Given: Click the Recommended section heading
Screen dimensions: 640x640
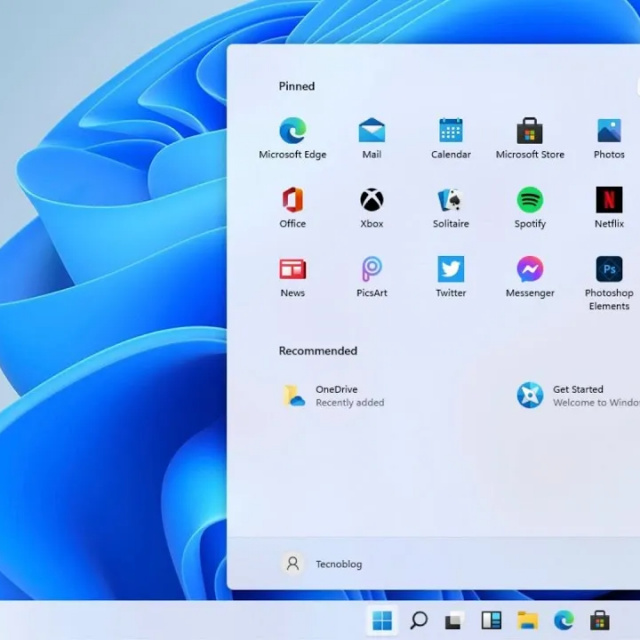Looking at the screenshot, I should click(x=318, y=351).
